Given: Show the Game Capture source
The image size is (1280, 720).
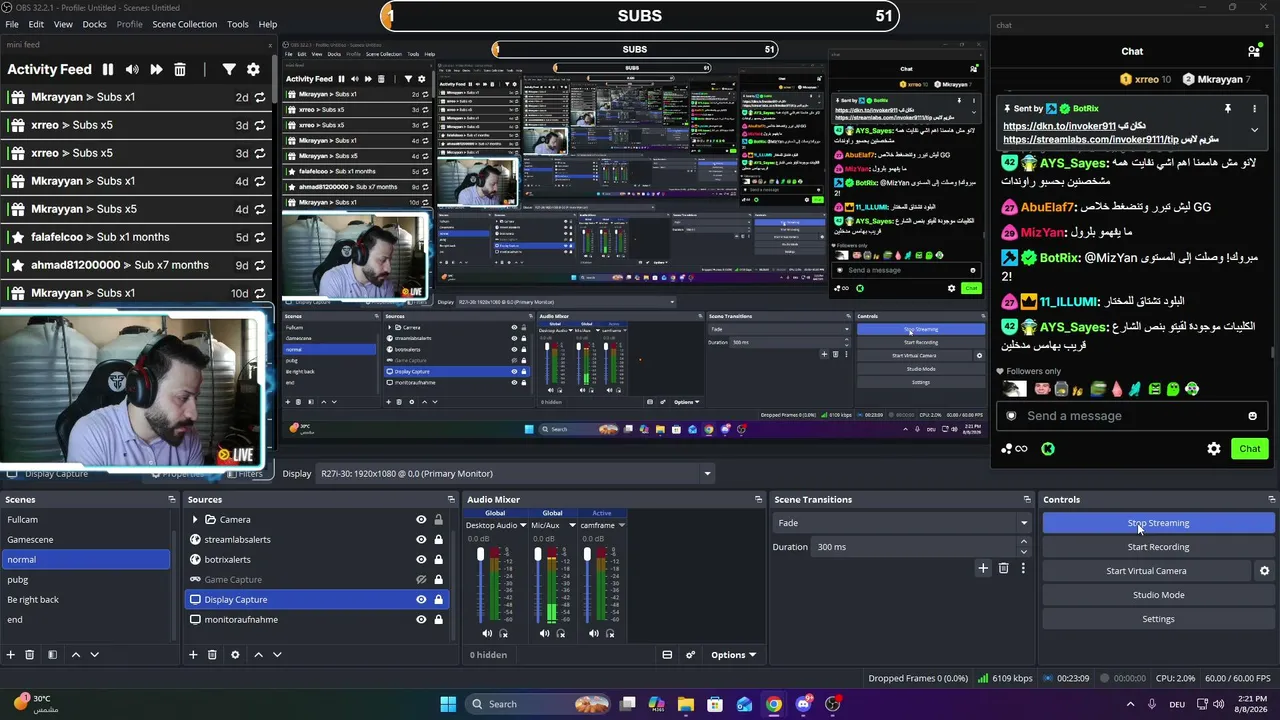Looking at the screenshot, I should click(x=421, y=580).
